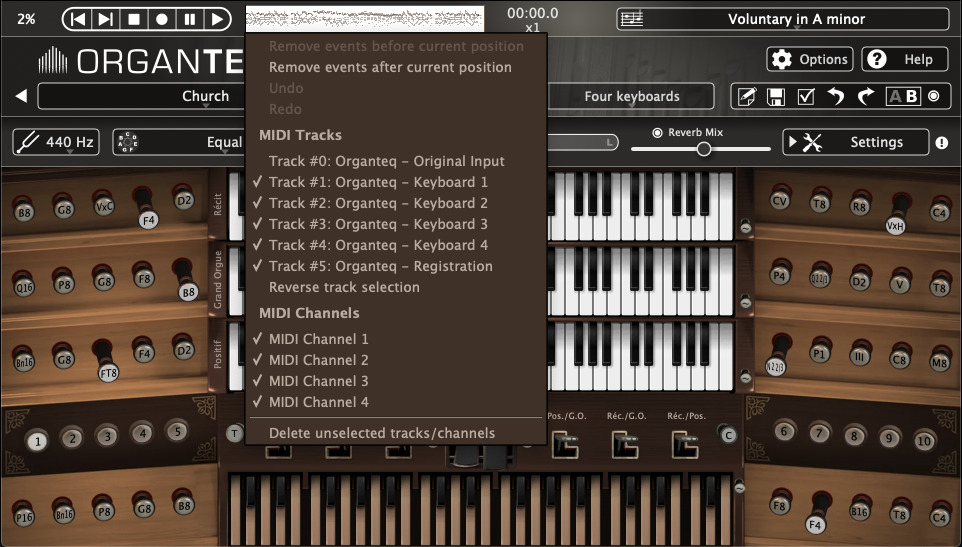
Task: Toggle MIDI Channel 4 entry
Action: 318,402
